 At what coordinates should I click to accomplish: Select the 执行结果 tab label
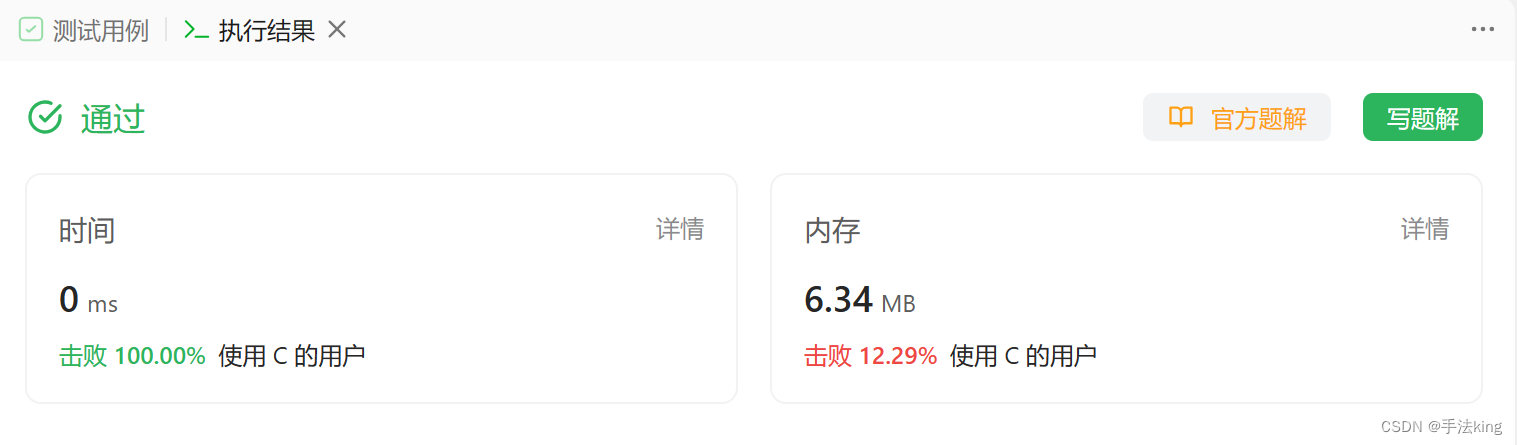point(267,30)
